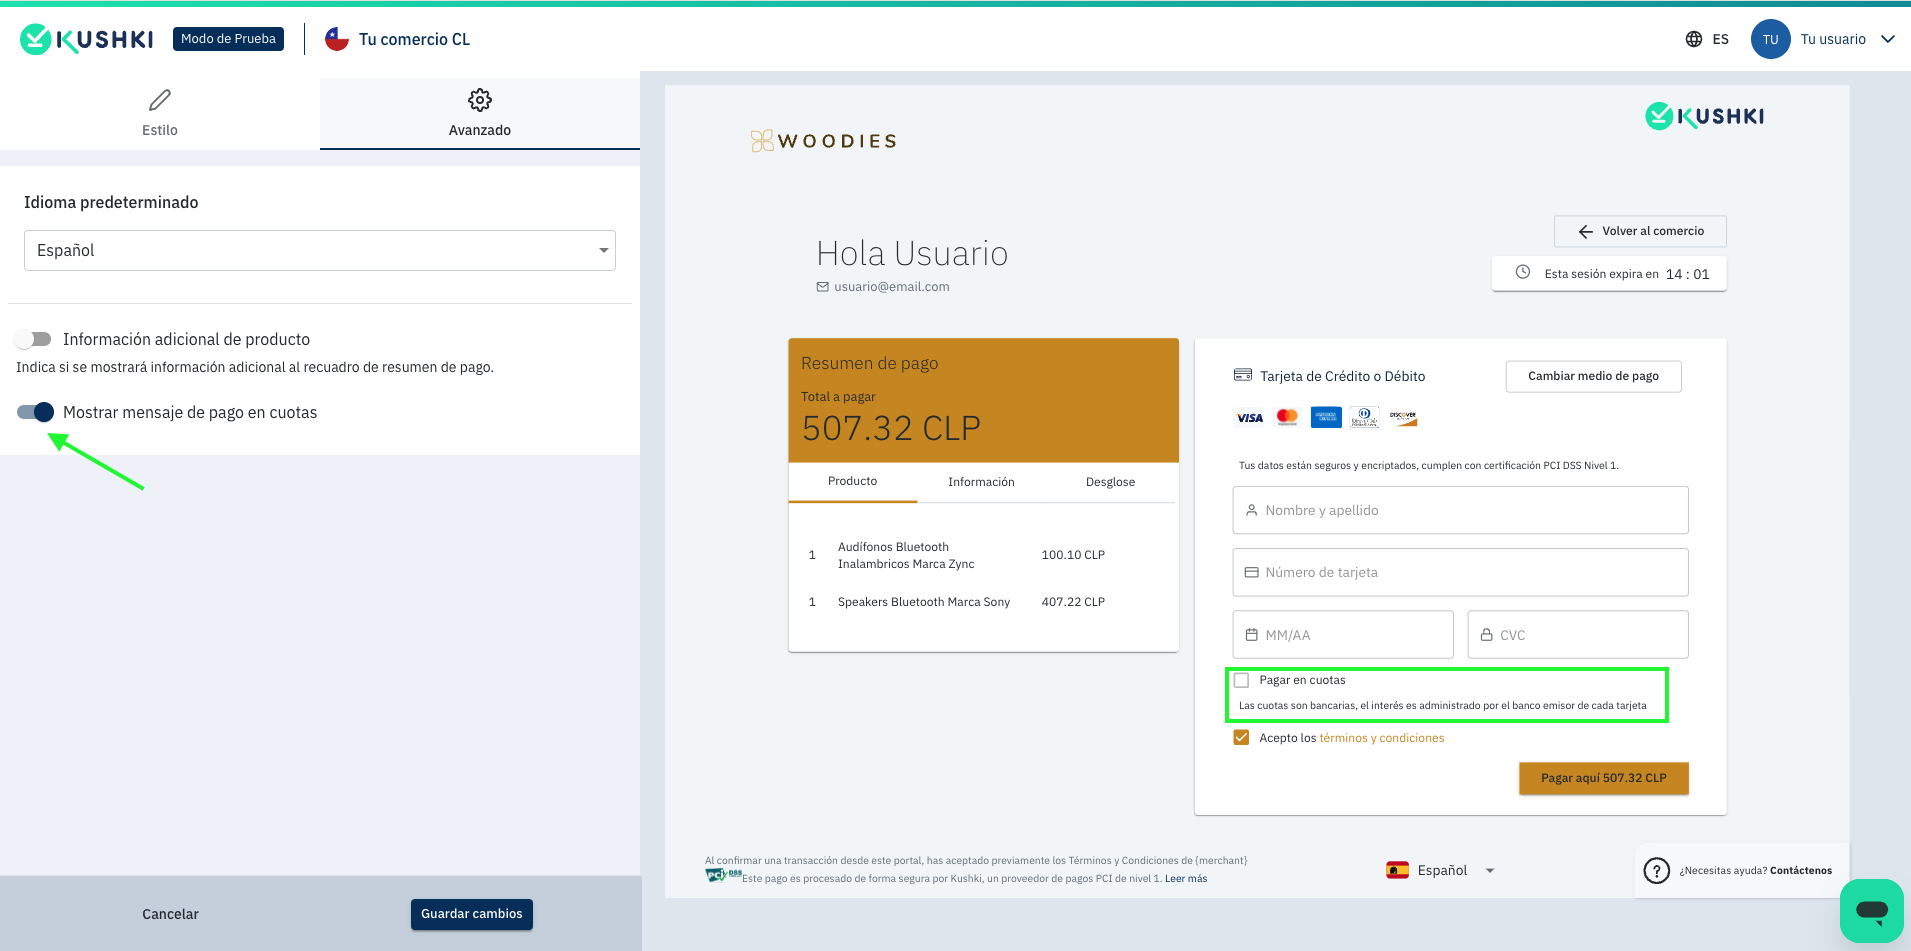Click the MM/AA expiry field

pos(1343,635)
